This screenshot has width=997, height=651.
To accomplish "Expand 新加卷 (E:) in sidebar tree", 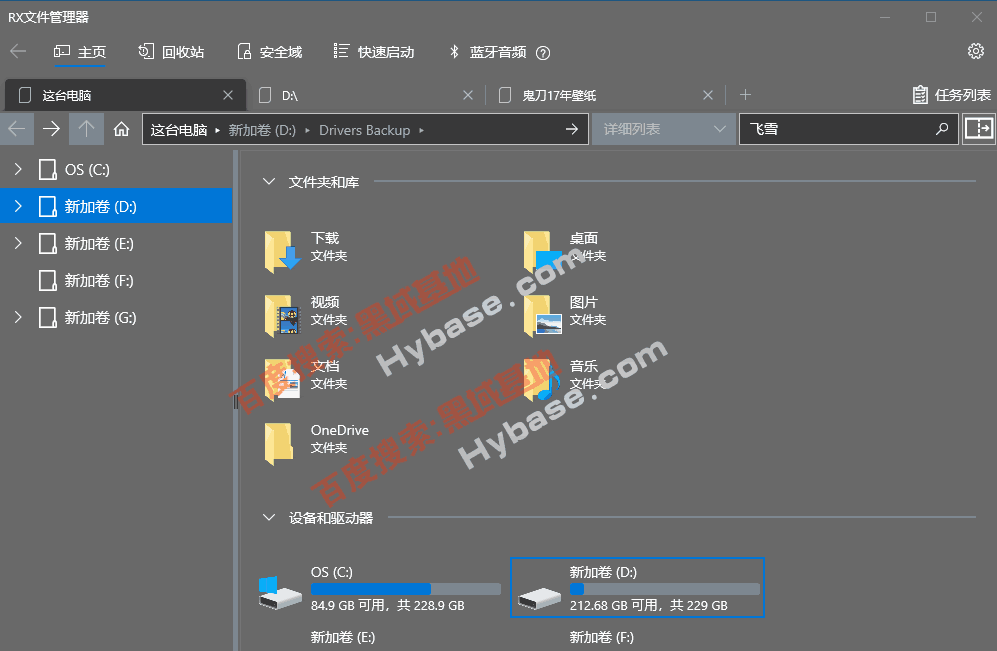I will coord(18,243).
